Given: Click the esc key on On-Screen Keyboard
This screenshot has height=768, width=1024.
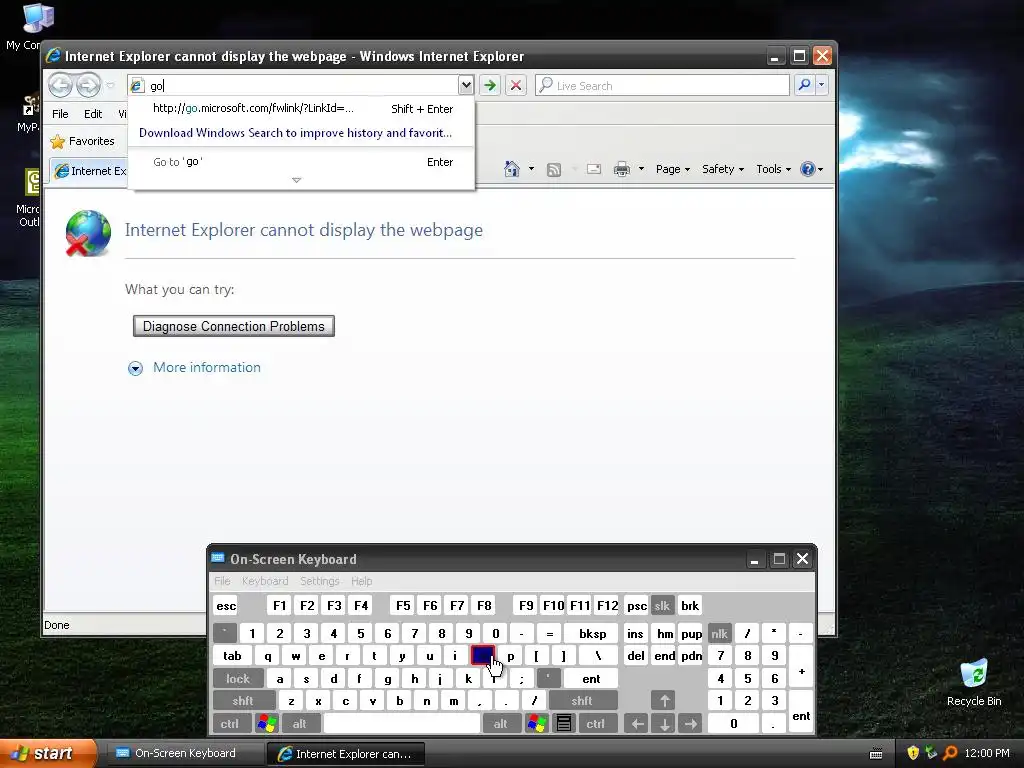Looking at the screenshot, I should pyautogui.click(x=226, y=606).
